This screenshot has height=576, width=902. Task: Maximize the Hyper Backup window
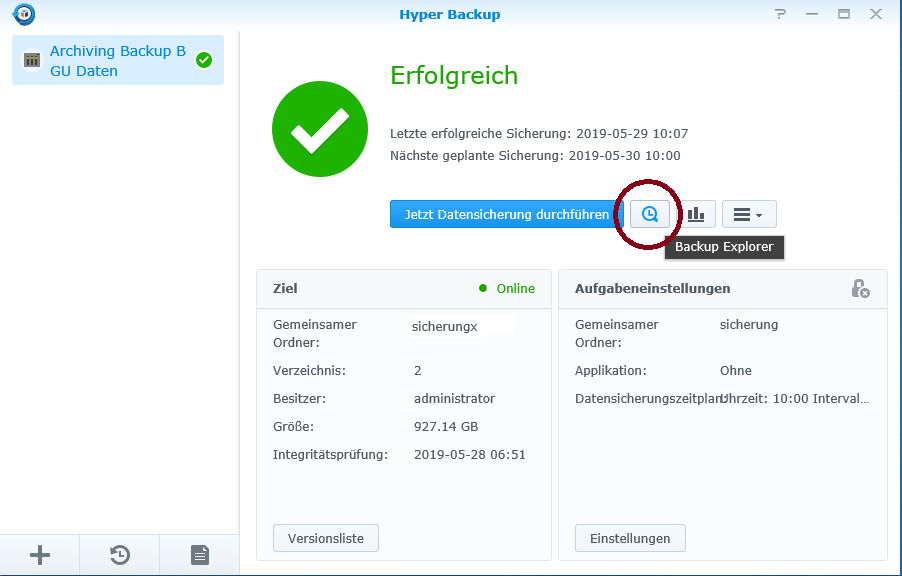pos(844,15)
